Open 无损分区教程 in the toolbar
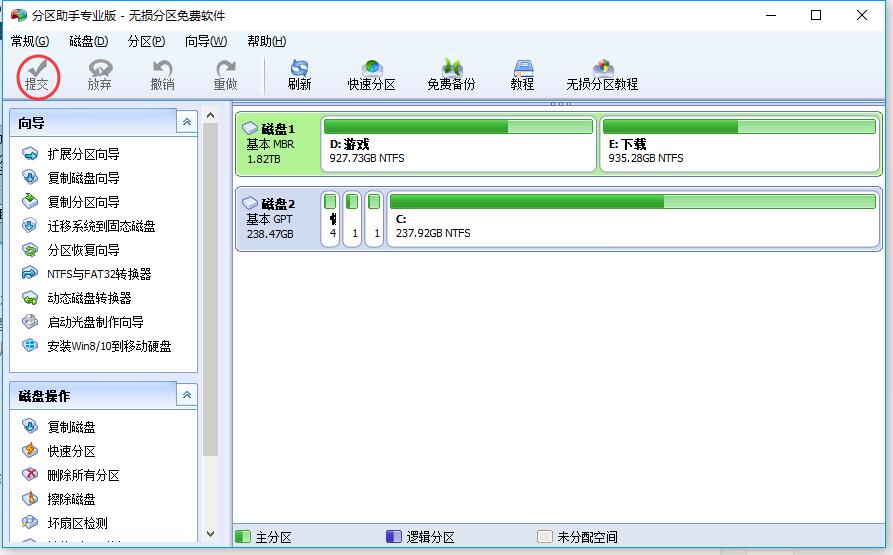893x555 pixels. click(x=602, y=75)
